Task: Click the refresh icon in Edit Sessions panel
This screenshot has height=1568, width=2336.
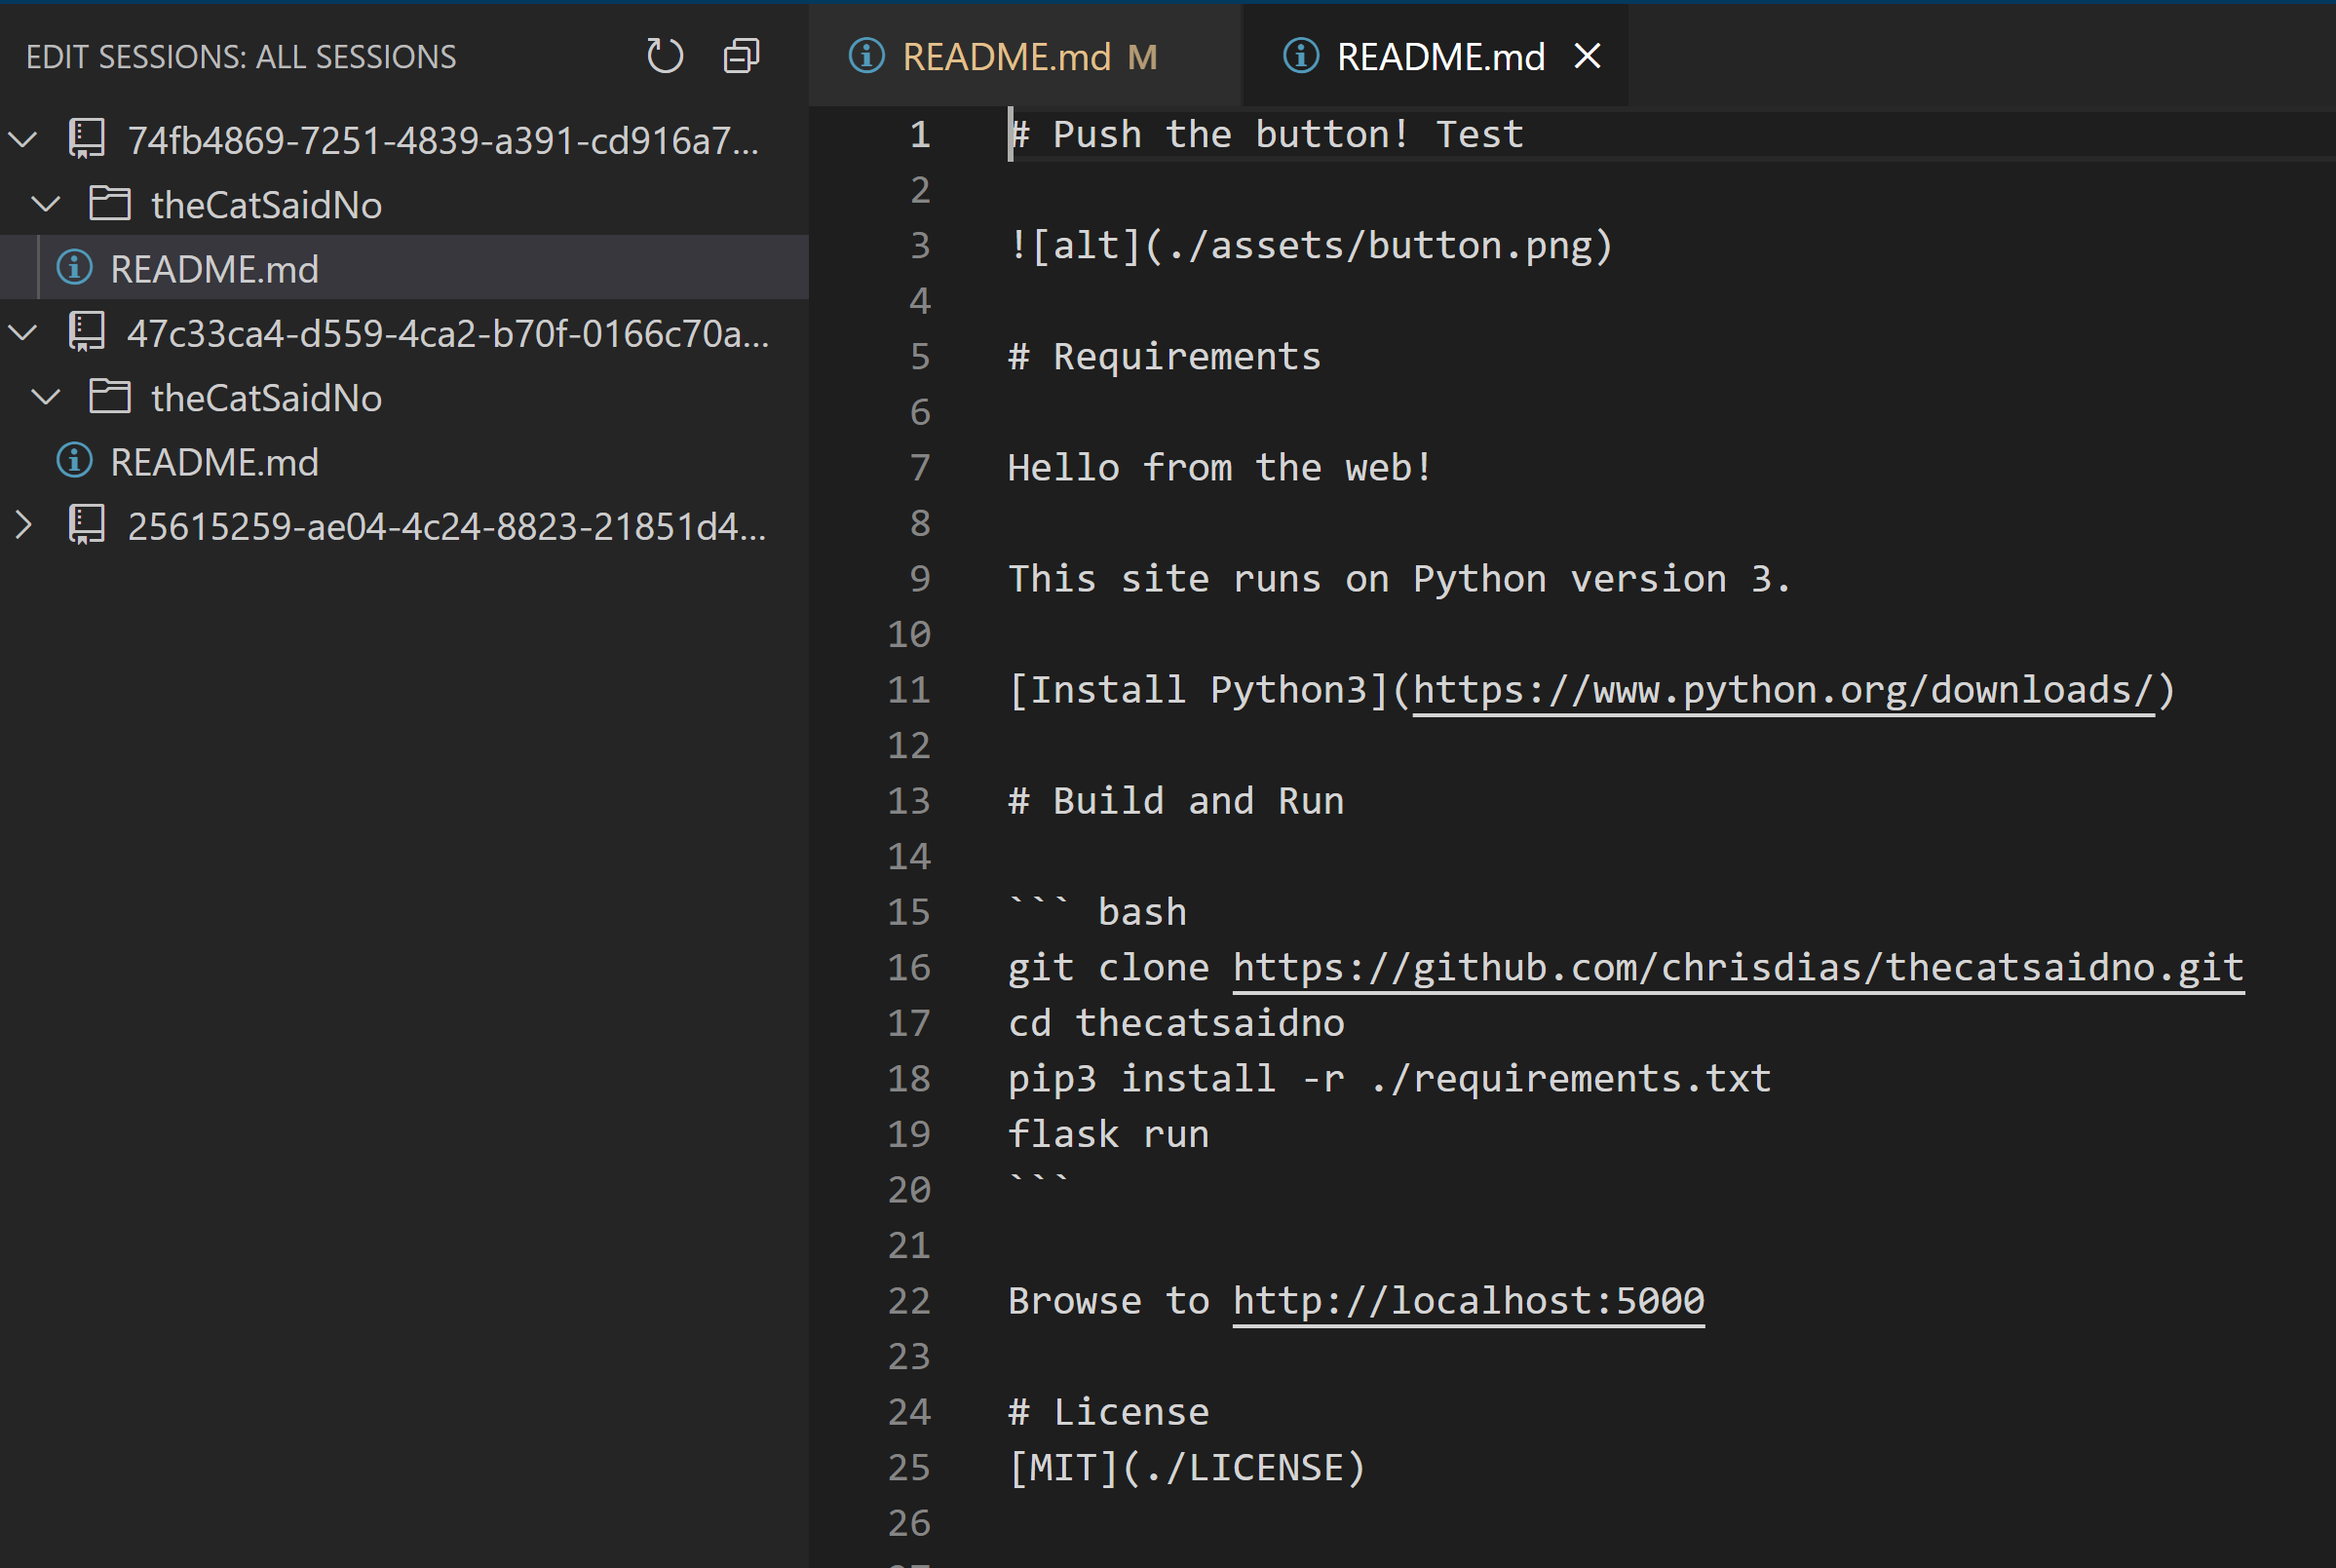Action: (664, 56)
